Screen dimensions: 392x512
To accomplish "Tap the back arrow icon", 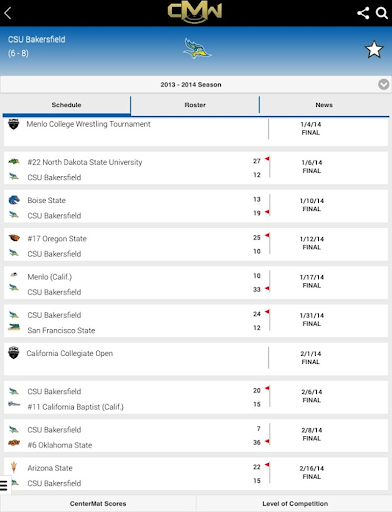I will pos(8,13).
